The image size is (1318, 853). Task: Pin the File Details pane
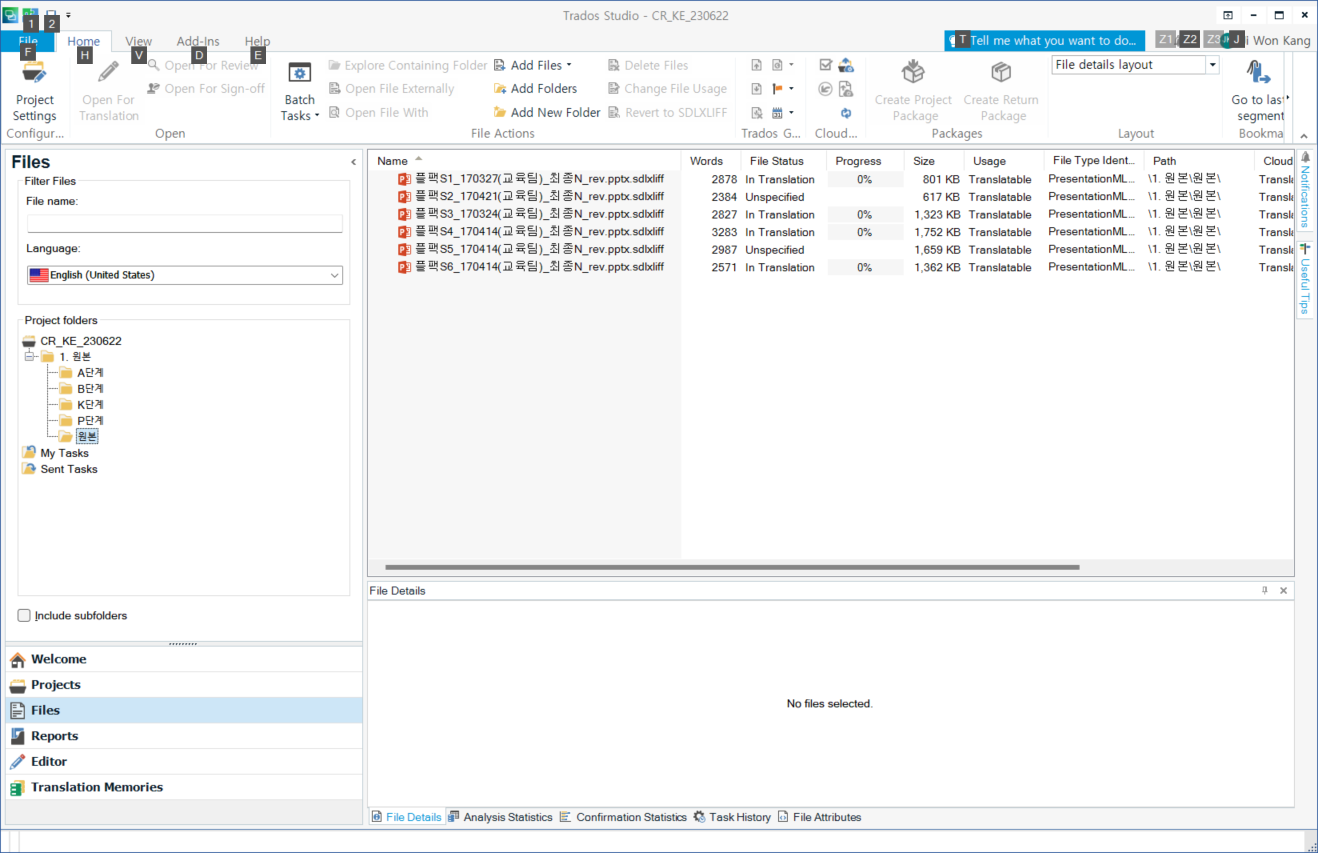[x=1264, y=591]
